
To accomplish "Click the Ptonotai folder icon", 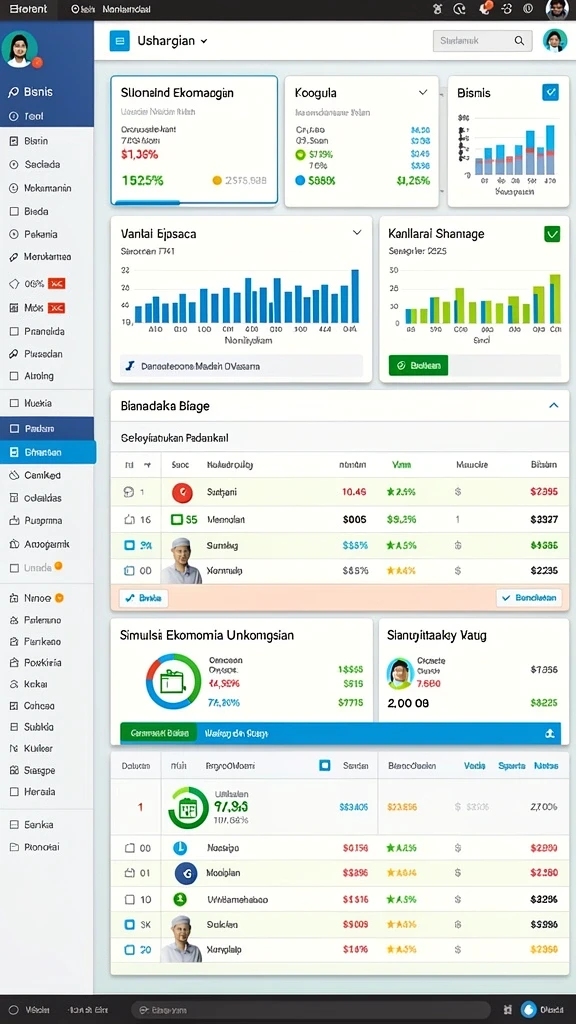I will click(x=13, y=846).
